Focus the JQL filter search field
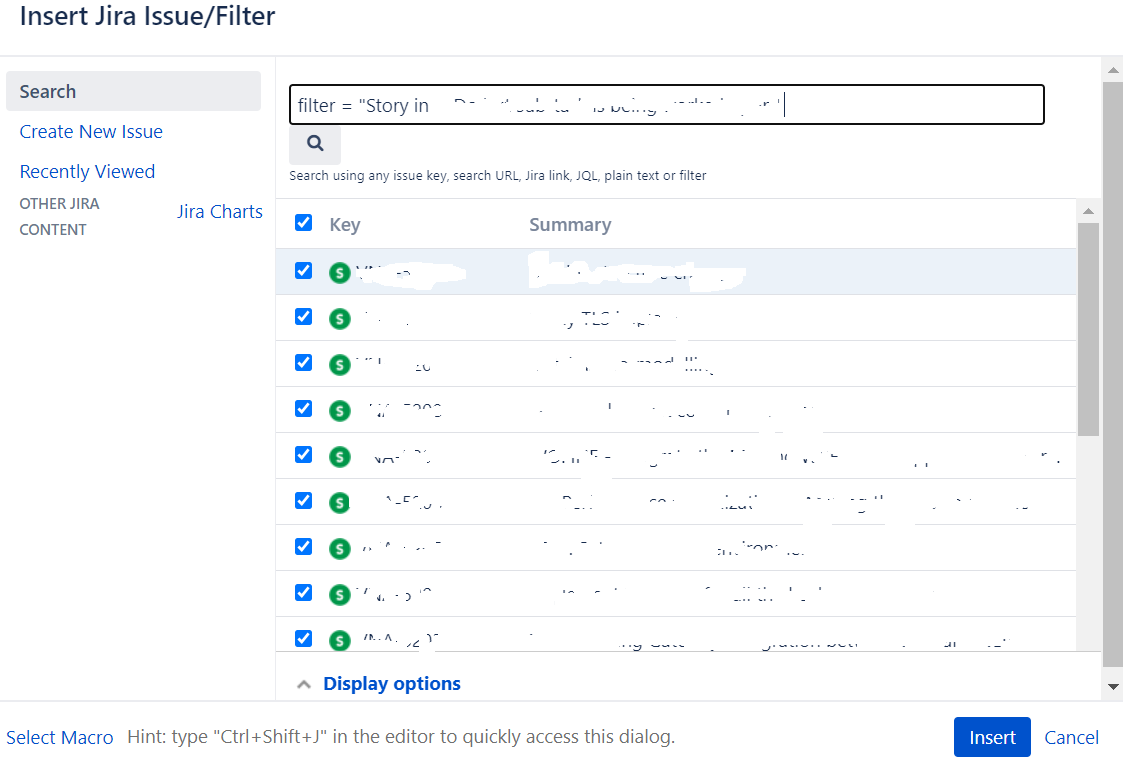 pyautogui.click(x=667, y=105)
